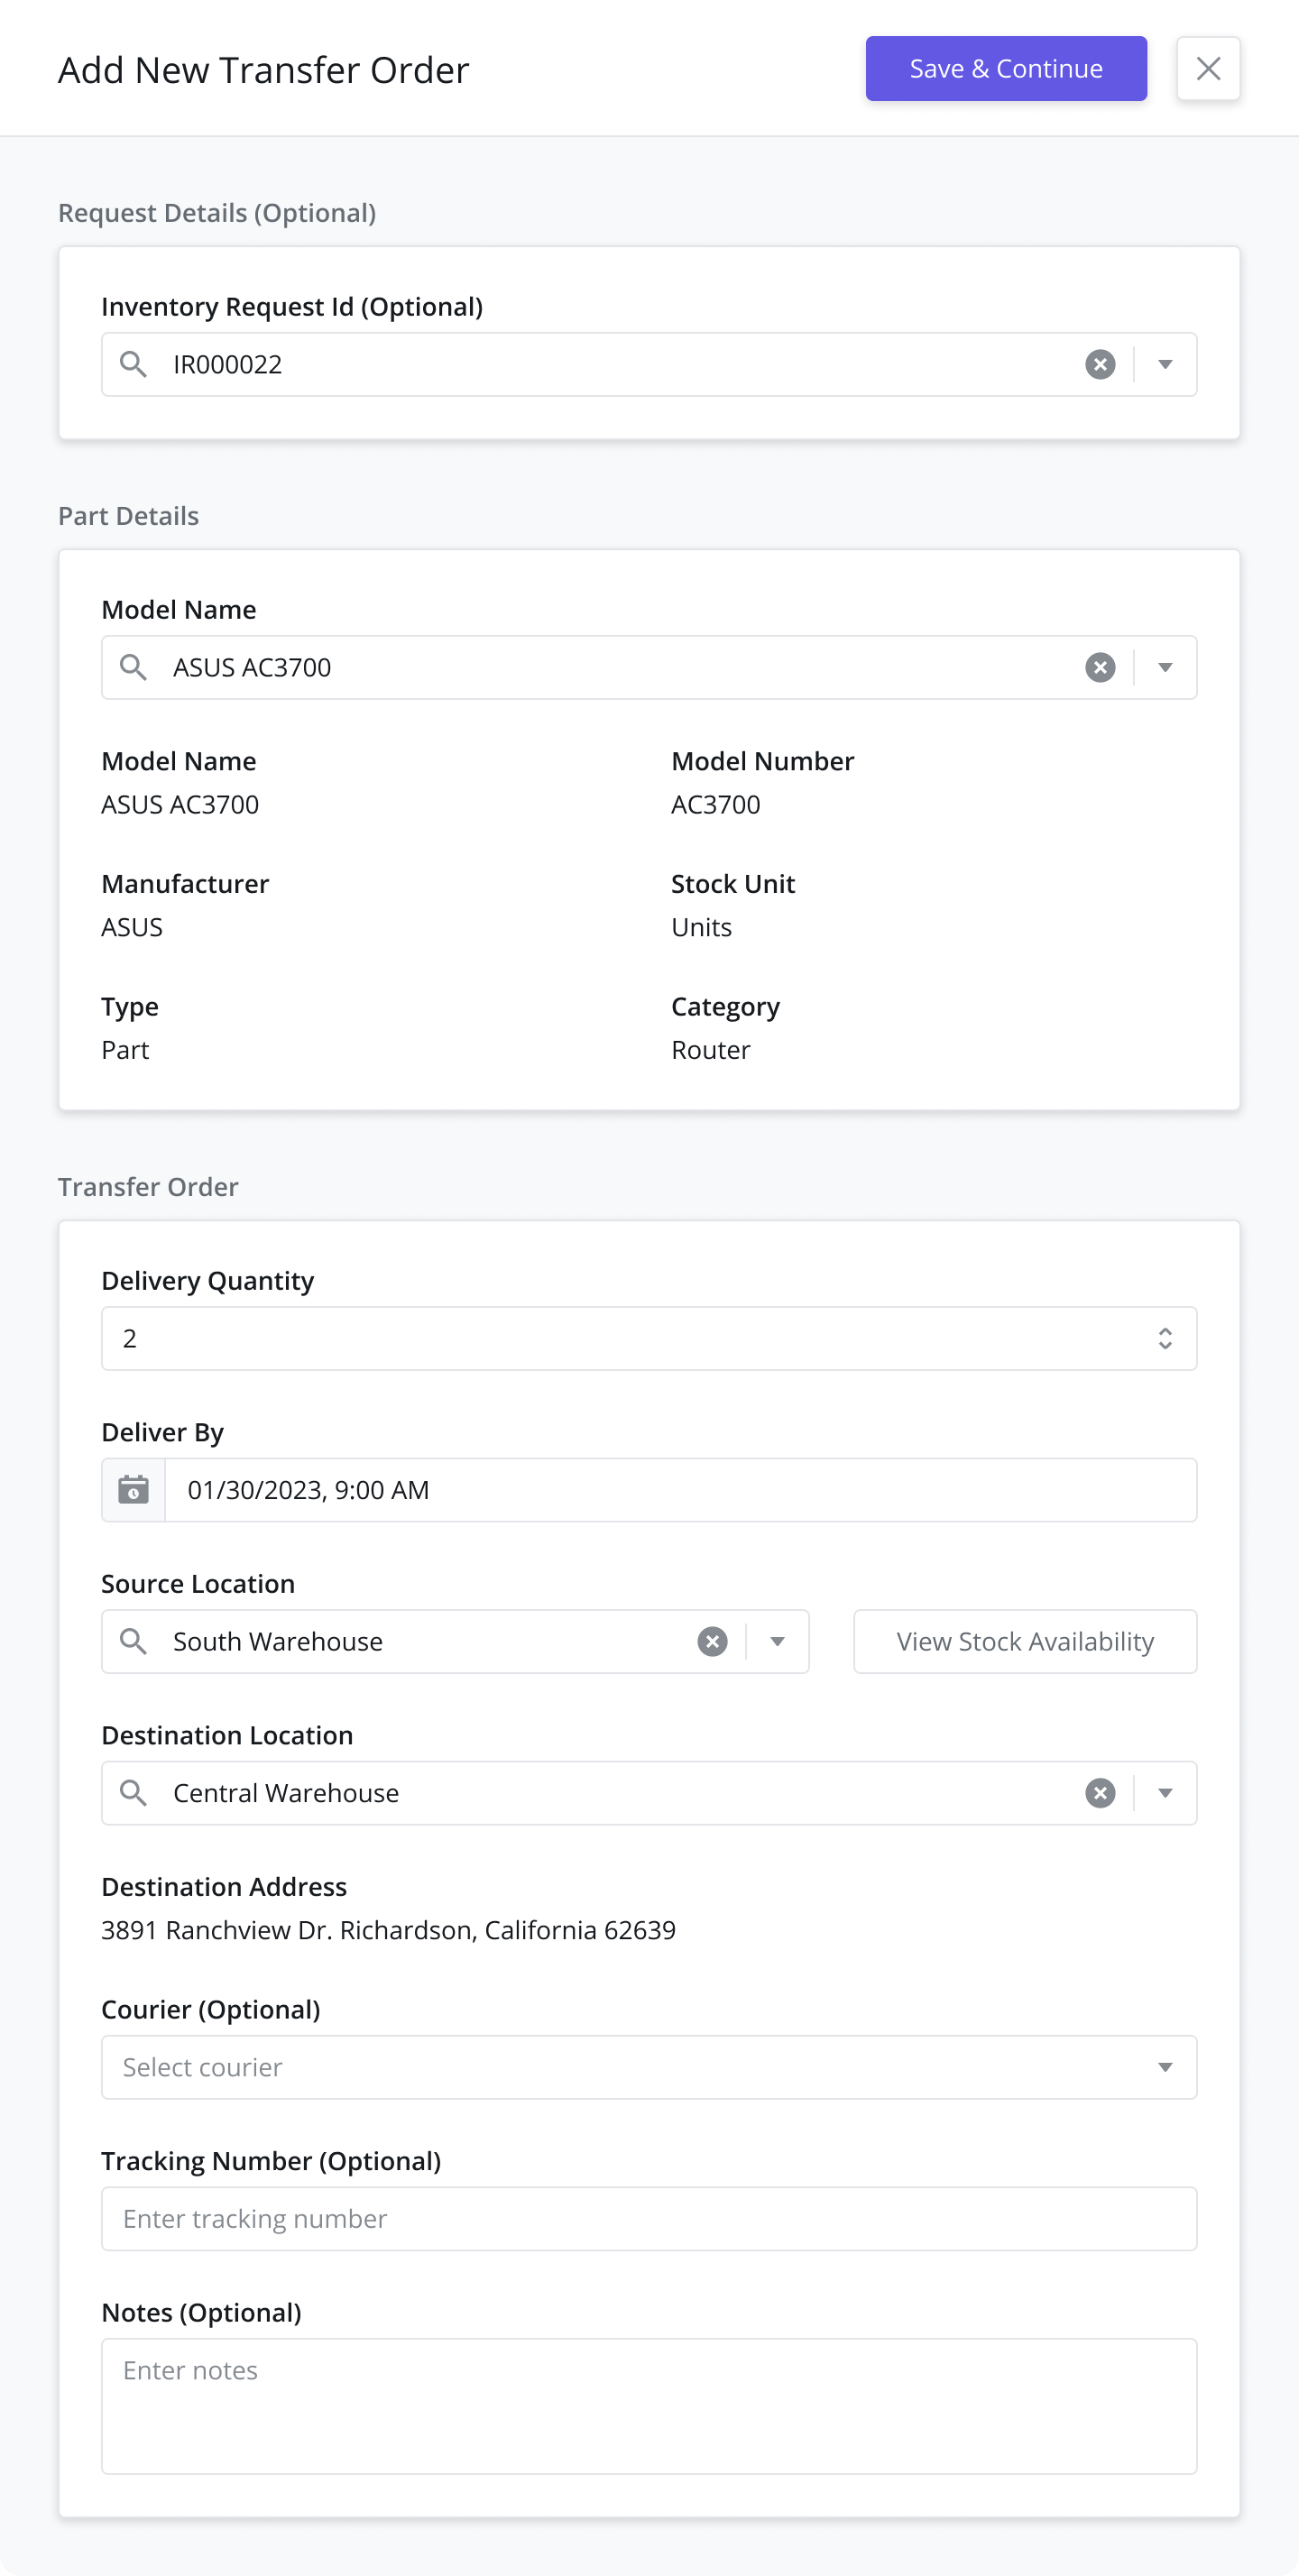Click into the Notes text area
Viewport: 1299px width, 2576px height.
pos(649,2406)
